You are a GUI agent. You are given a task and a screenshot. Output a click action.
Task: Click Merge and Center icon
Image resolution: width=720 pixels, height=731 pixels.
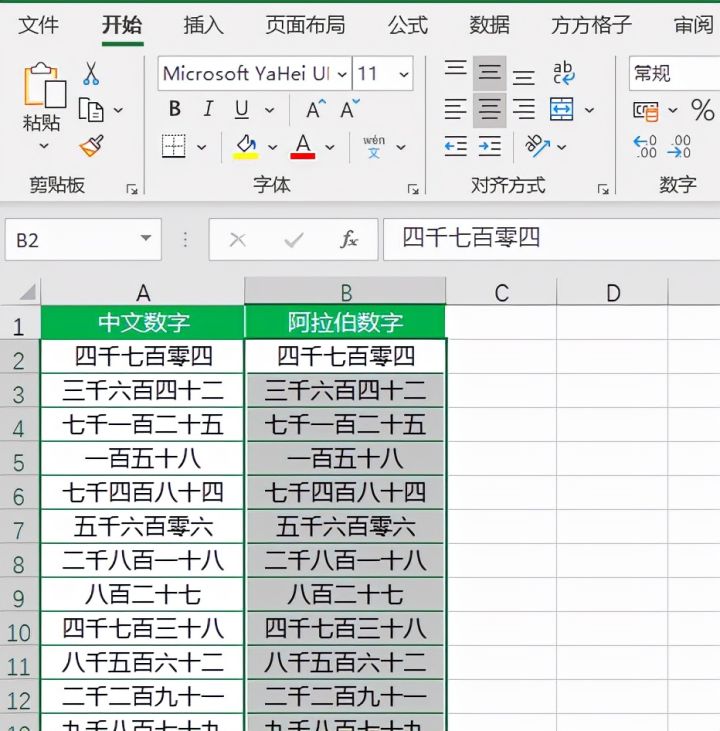(x=561, y=110)
